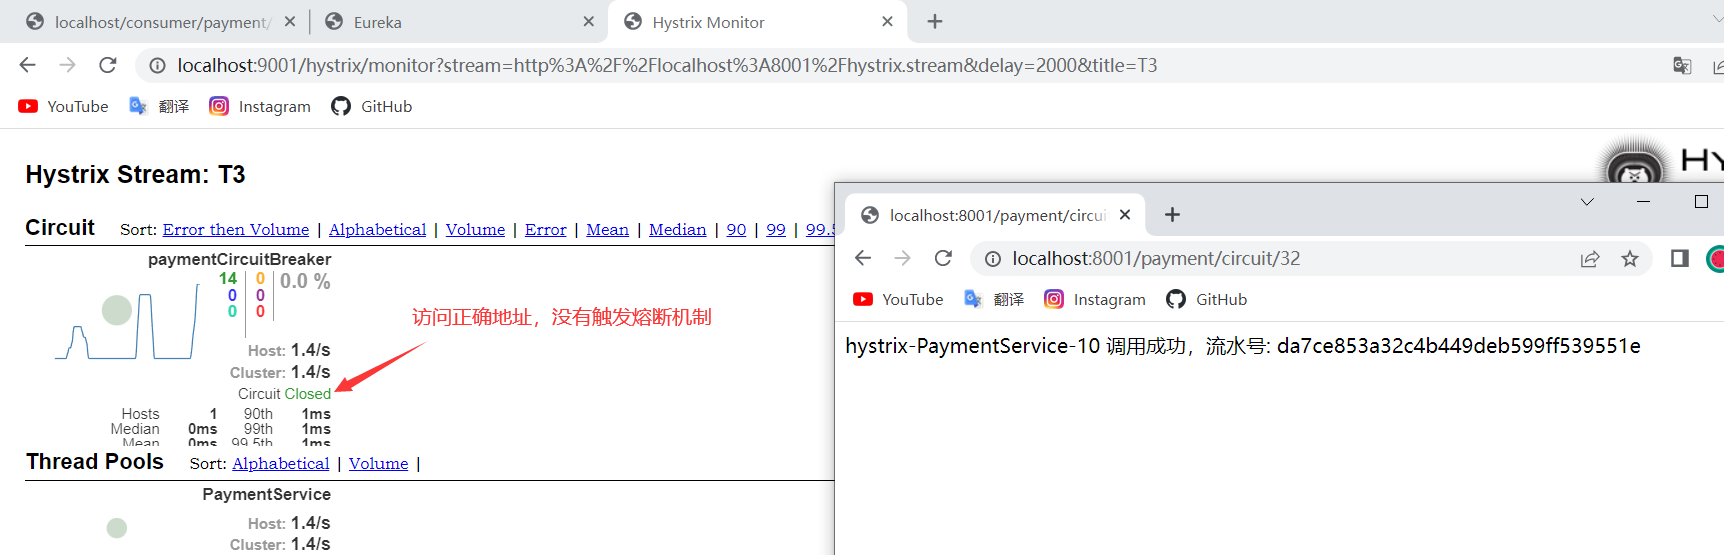Screen dimensions: 1724x555
Task: Click the hystrix-PaymentService-10 response text
Action: coord(1243,346)
